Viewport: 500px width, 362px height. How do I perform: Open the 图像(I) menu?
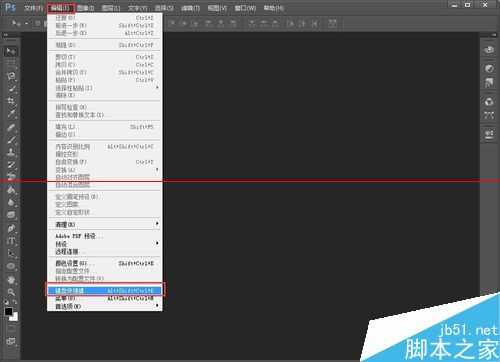click(86, 7)
